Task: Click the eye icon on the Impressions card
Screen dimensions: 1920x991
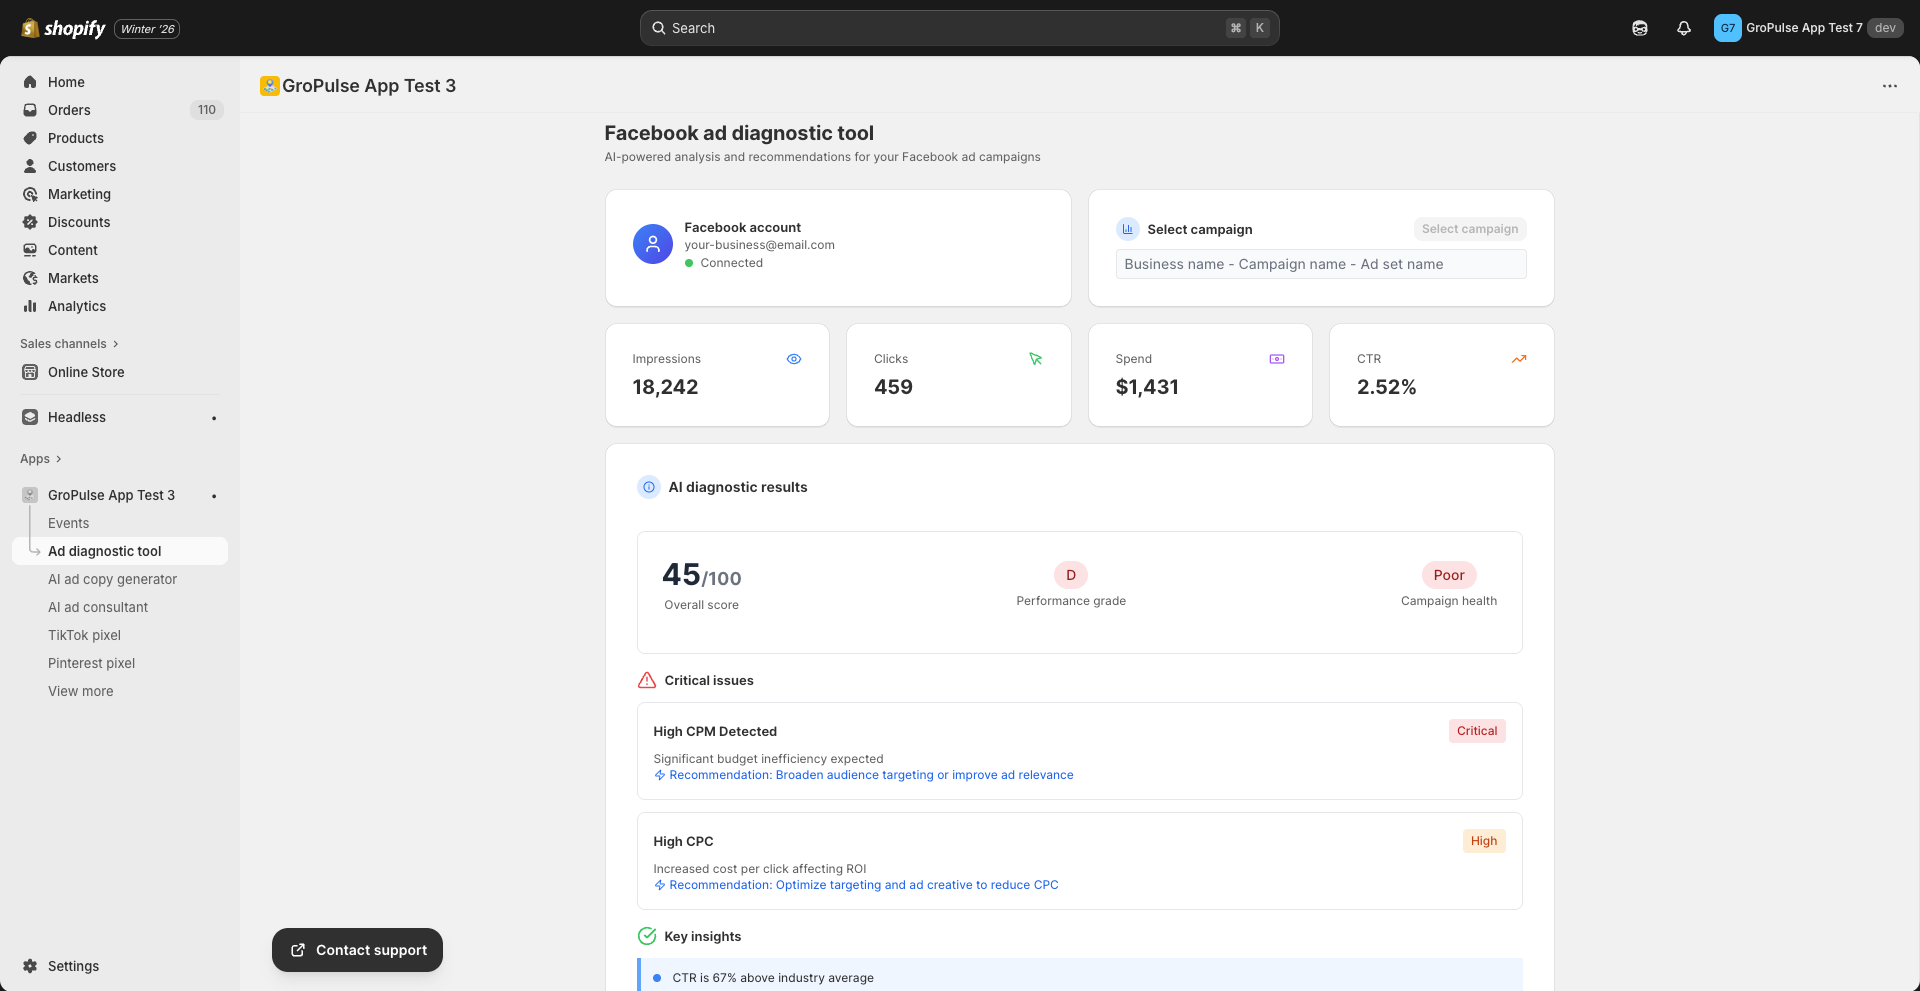Action: pyautogui.click(x=794, y=358)
